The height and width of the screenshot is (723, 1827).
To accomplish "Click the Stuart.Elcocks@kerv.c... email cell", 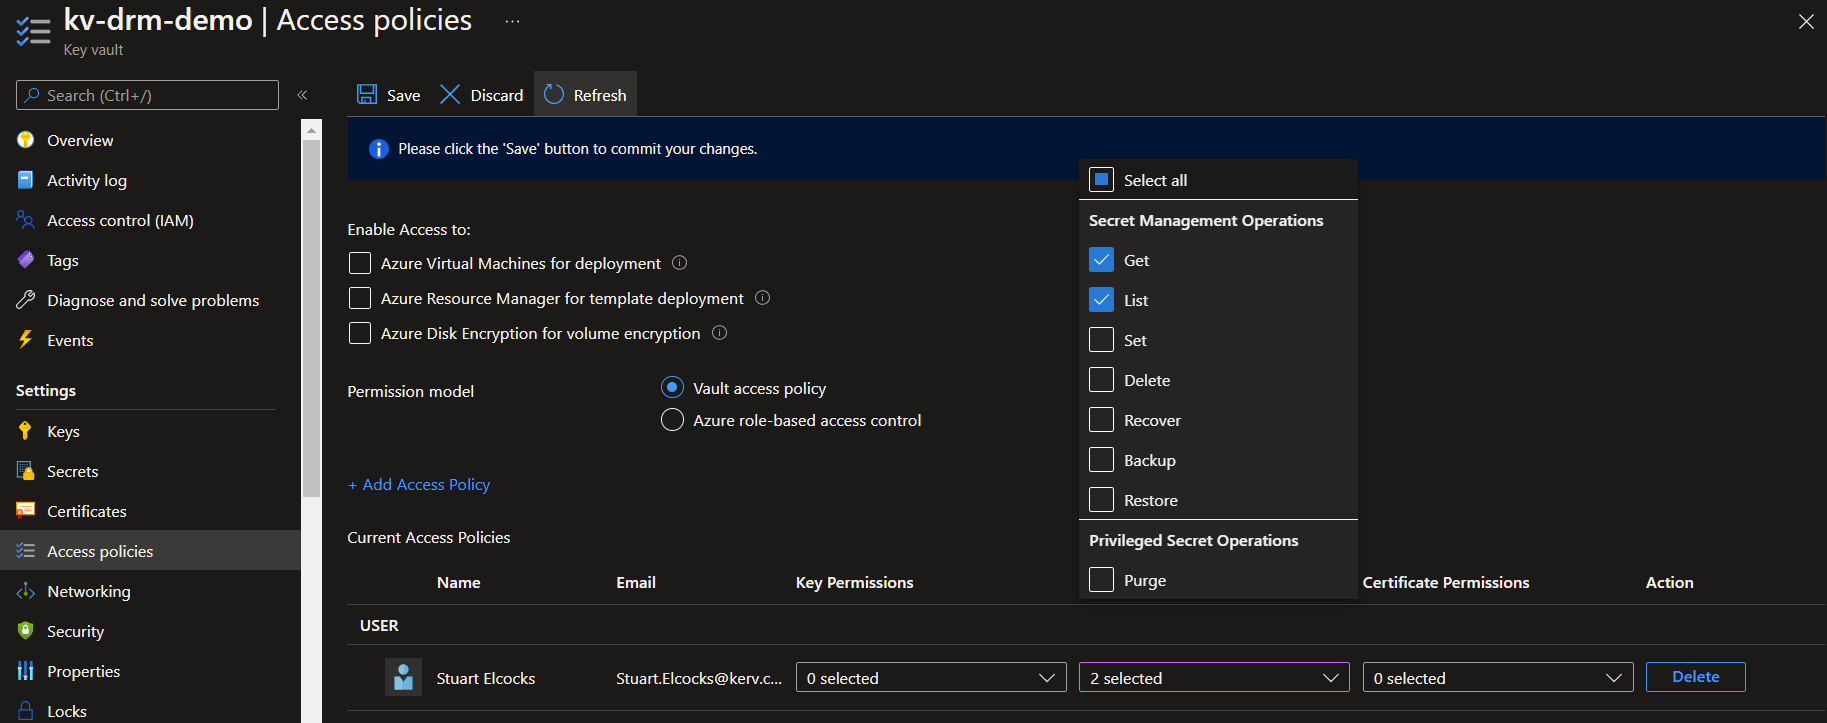I will (699, 678).
